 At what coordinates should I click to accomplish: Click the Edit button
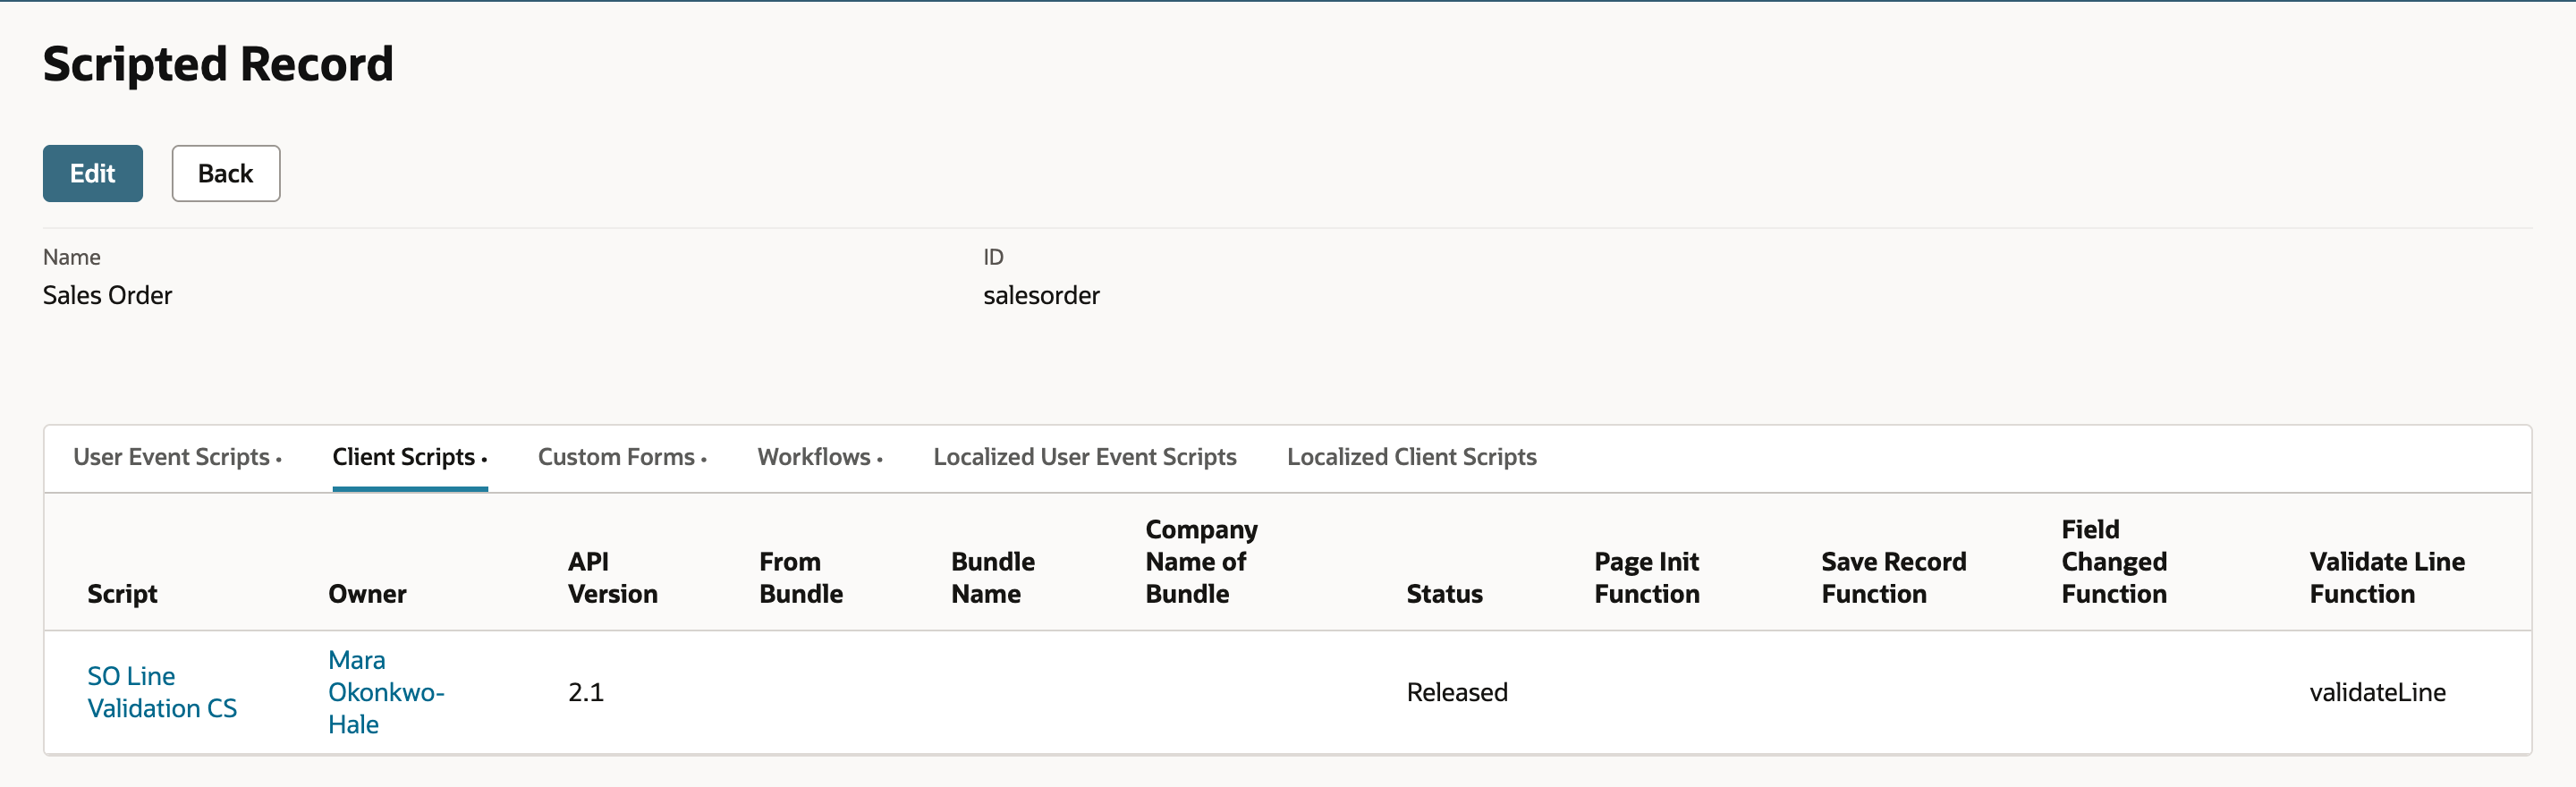click(x=92, y=173)
